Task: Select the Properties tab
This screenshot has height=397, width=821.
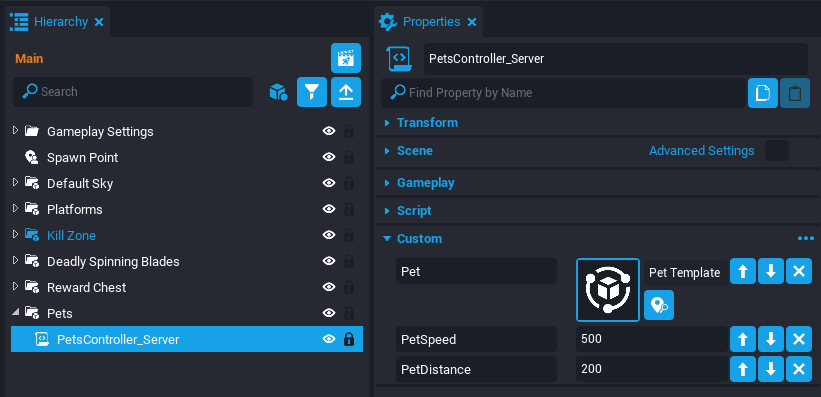Action: 428,22
